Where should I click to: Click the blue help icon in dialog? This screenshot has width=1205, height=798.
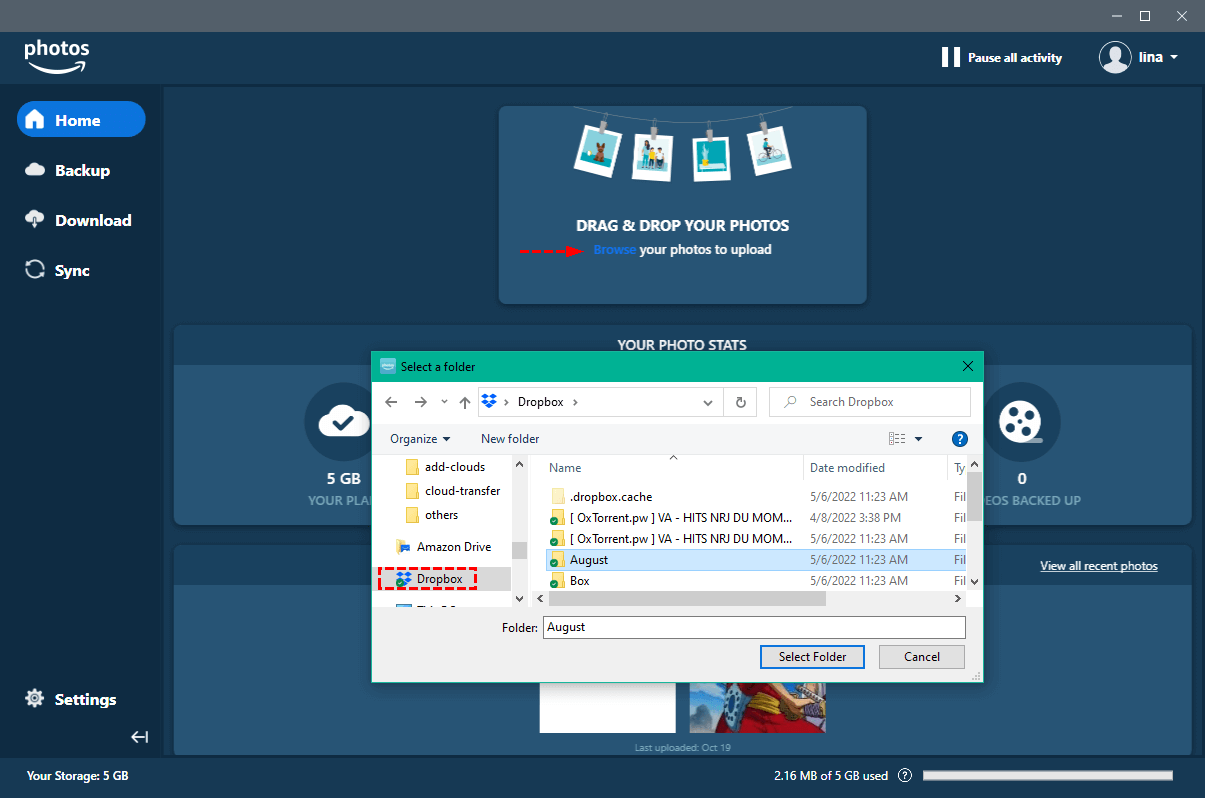tap(959, 439)
